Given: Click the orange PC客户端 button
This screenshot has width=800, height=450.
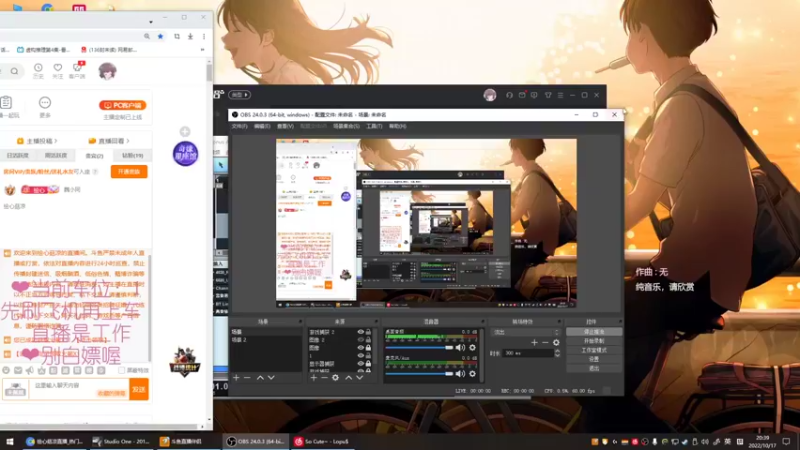Looking at the screenshot, I should click(122, 105).
